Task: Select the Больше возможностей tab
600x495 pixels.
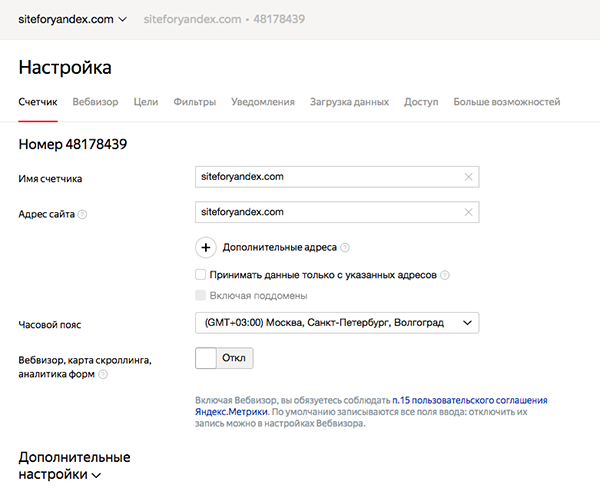Action: 506,102
